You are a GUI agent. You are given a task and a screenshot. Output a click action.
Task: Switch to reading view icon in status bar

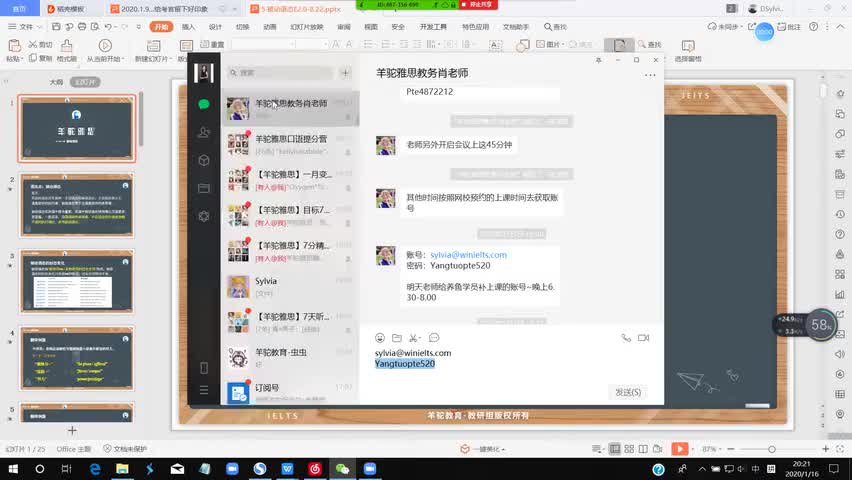643,448
